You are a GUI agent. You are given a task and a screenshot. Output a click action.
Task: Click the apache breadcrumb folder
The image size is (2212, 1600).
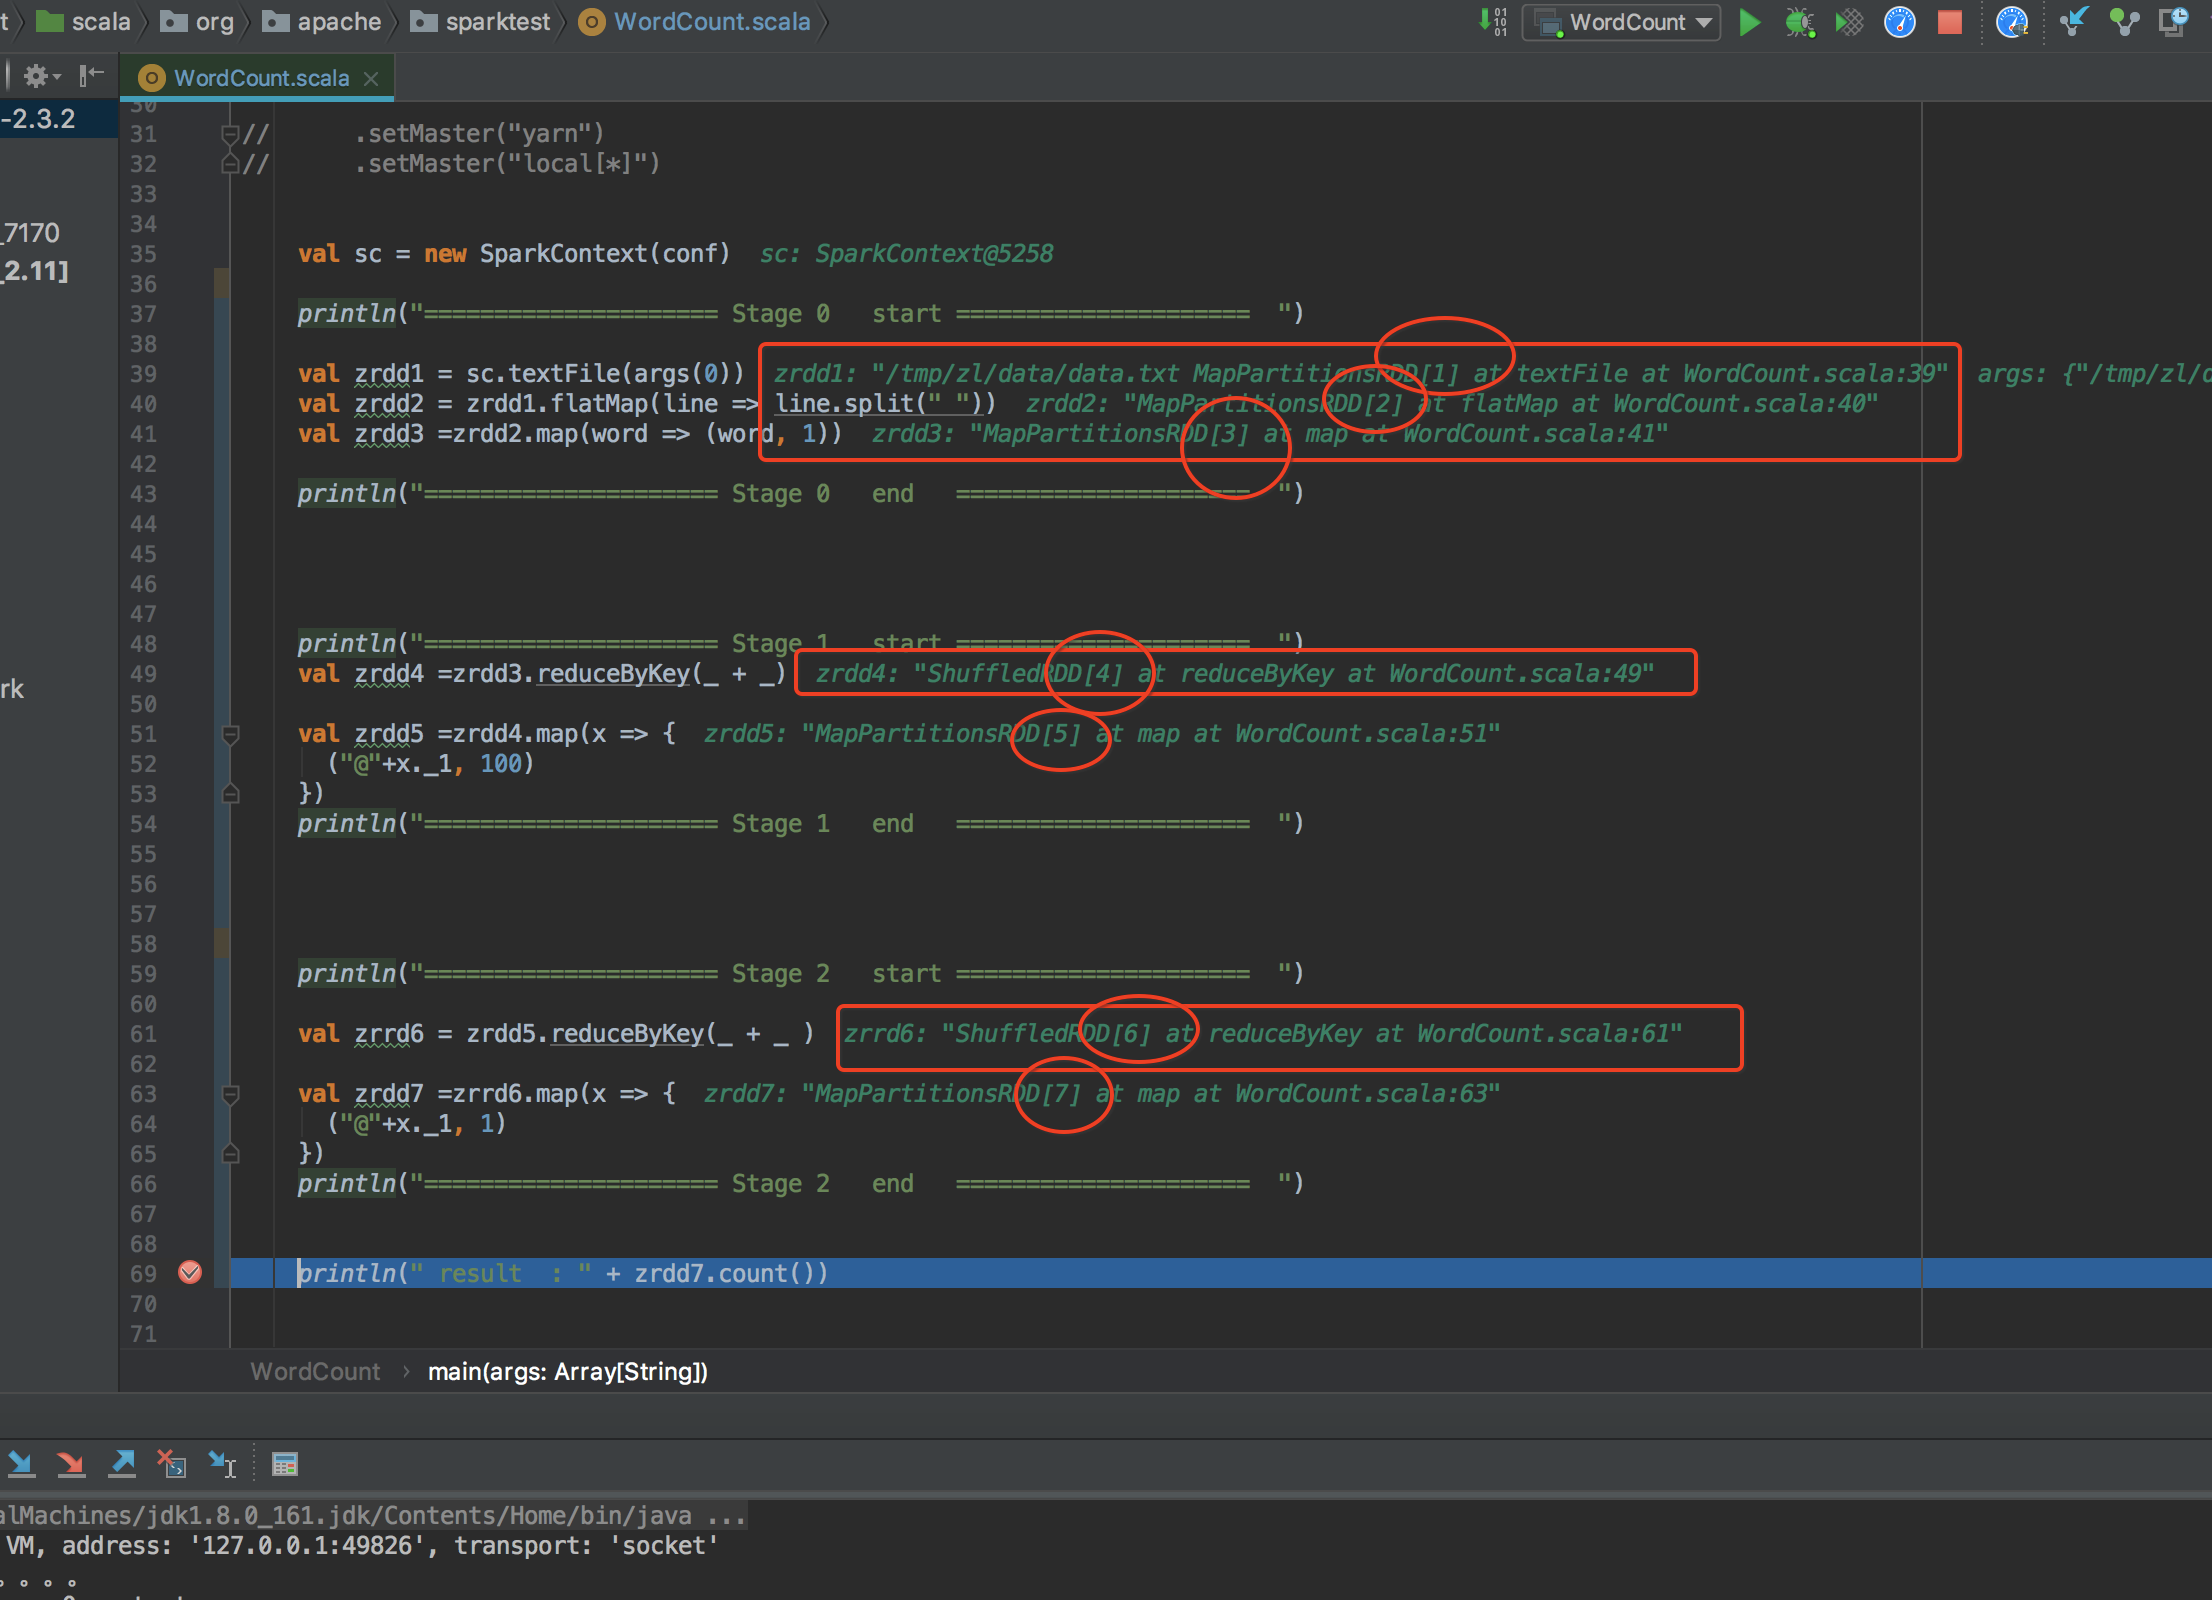(338, 22)
